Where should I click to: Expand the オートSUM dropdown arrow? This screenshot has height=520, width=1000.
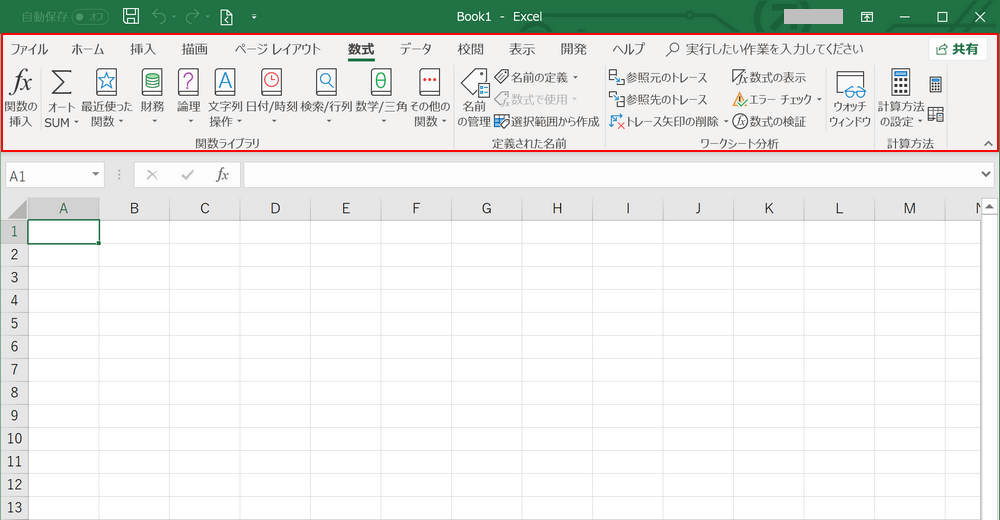(x=76, y=122)
